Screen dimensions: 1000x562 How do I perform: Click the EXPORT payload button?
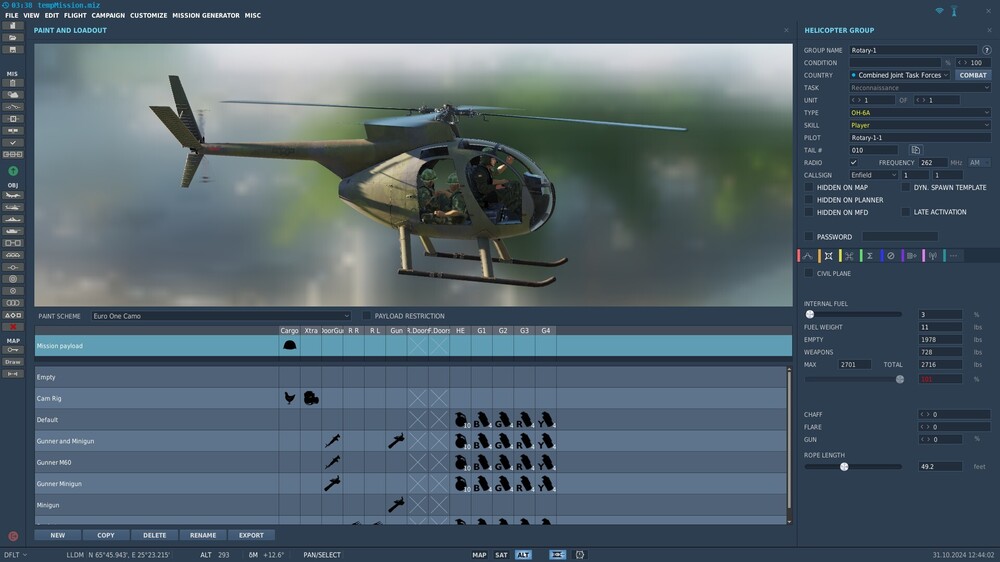pyautogui.click(x=251, y=535)
